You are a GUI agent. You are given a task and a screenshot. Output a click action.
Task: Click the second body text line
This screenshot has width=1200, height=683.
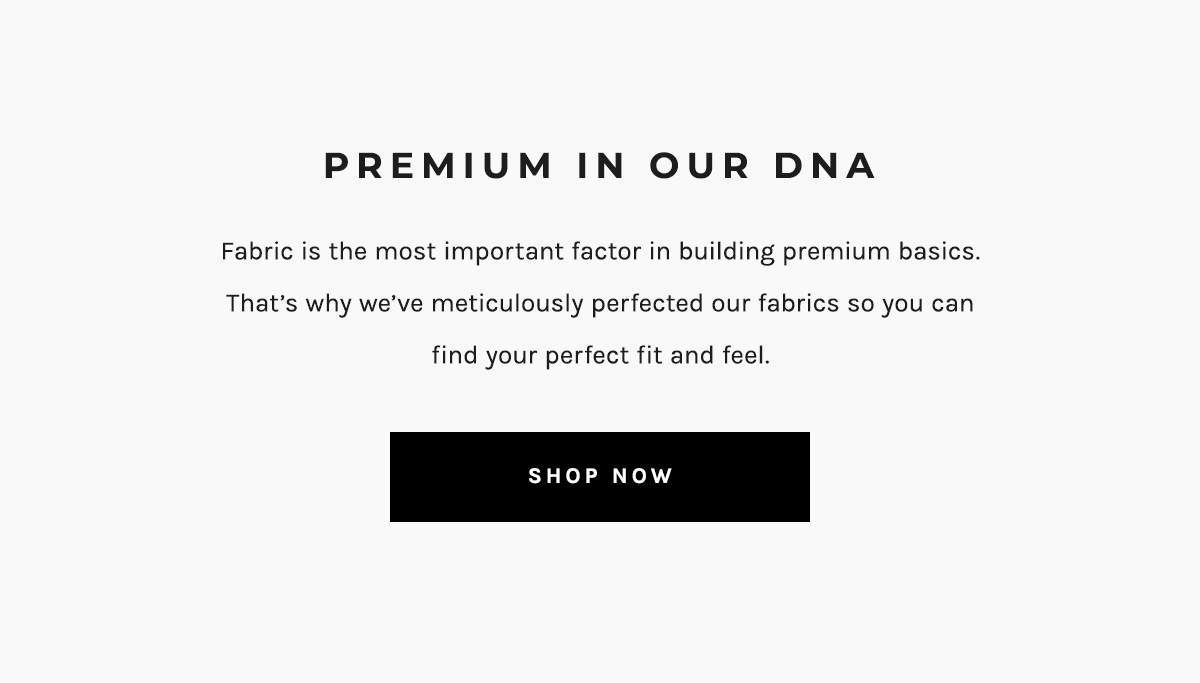click(598, 303)
